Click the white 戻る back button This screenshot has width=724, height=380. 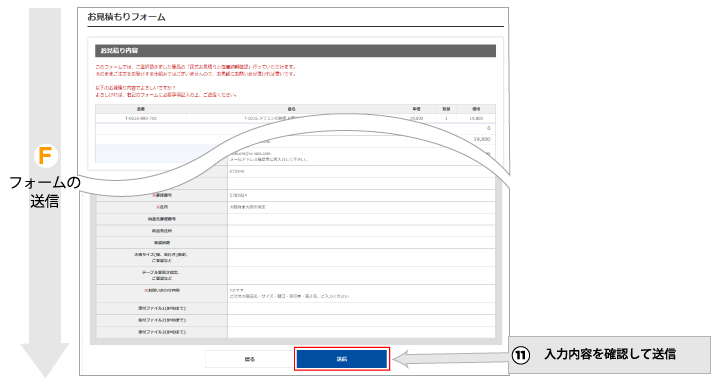250,359
